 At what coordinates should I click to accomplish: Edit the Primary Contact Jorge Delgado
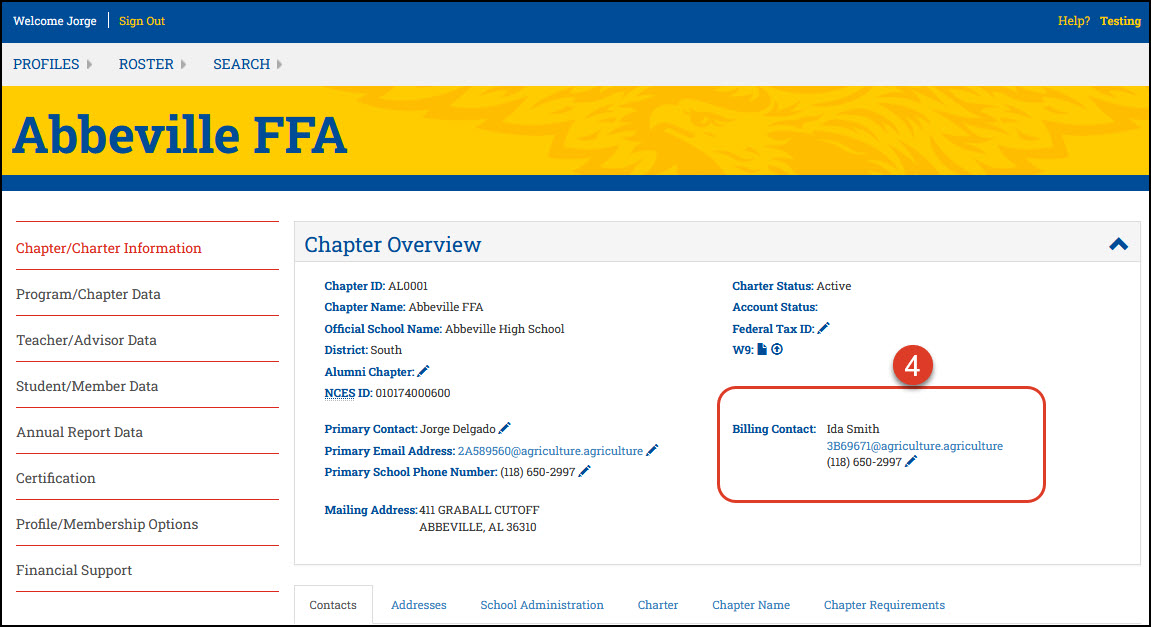pos(505,428)
